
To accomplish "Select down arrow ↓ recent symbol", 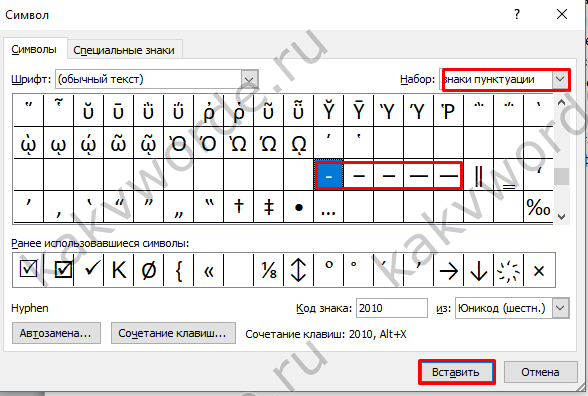I will pyautogui.click(x=478, y=270).
